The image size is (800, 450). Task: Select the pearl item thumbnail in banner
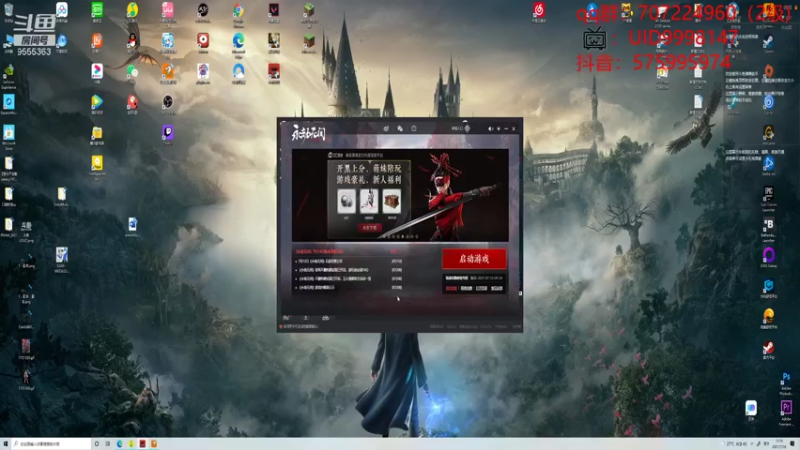coord(346,201)
